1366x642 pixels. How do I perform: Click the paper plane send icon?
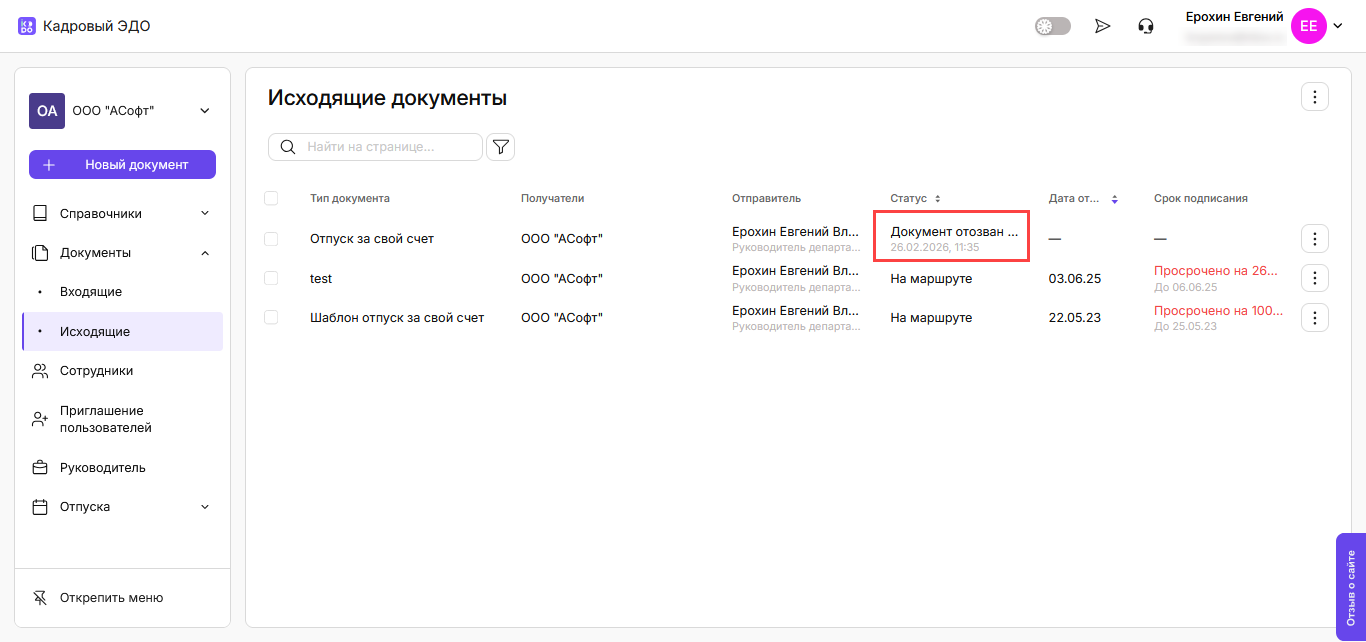1102,27
